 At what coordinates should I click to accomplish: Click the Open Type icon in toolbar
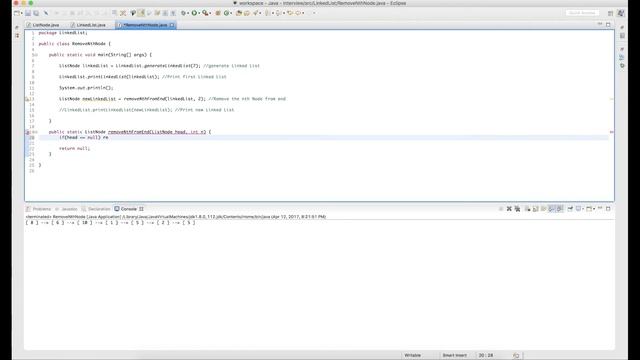[239, 13]
